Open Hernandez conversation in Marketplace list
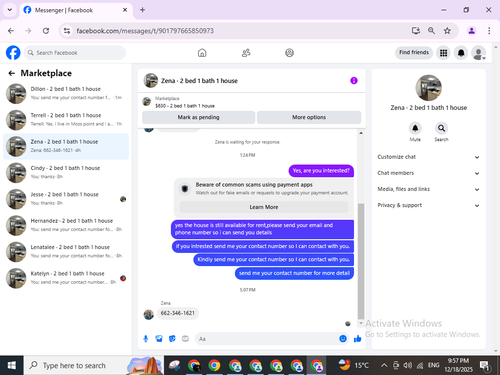Image resolution: width=500 pixels, height=375 pixels. pos(66,225)
